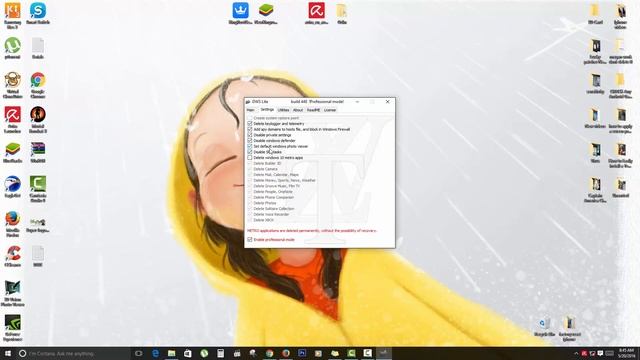The height and width of the screenshot is (360, 640).
Task: Disable the Enable professional mode checkbox
Action: click(250, 240)
